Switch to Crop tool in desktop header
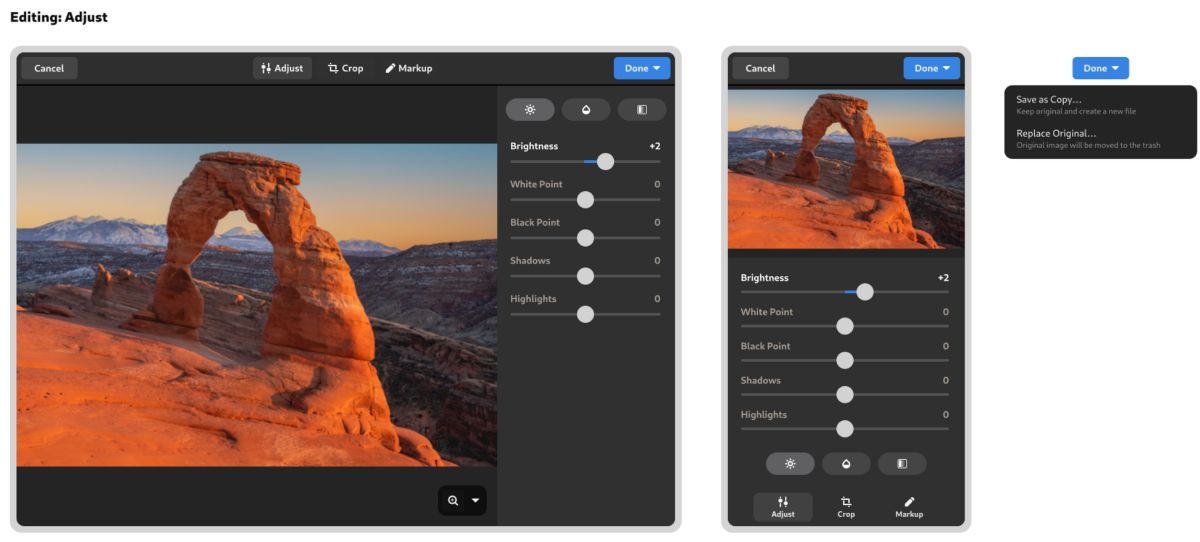Image resolution: width=1200 pixels, height=542 pixels. (x=346, y=68)
